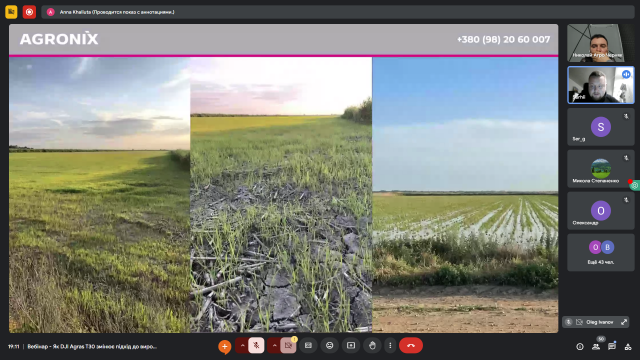Open meeting details info icon

click(580, 347)
